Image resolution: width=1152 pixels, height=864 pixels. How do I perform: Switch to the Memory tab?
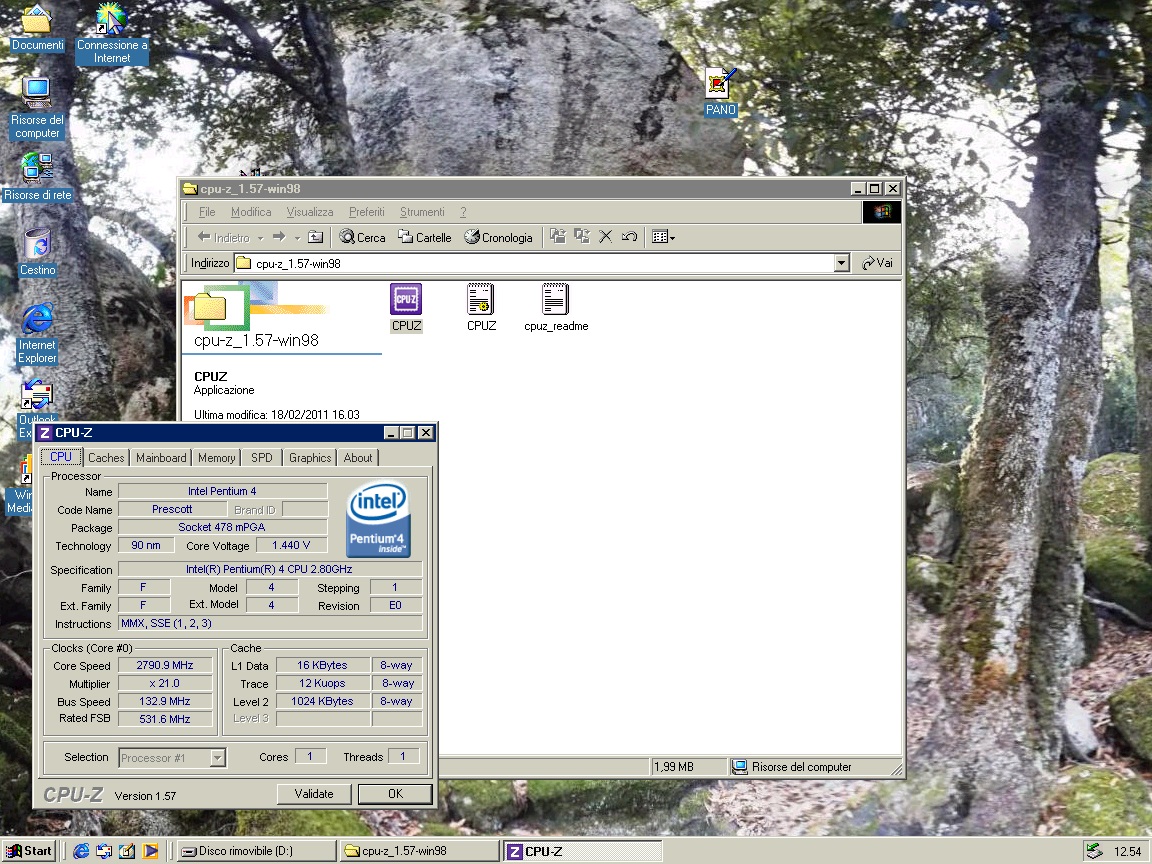tap(217, 458)
